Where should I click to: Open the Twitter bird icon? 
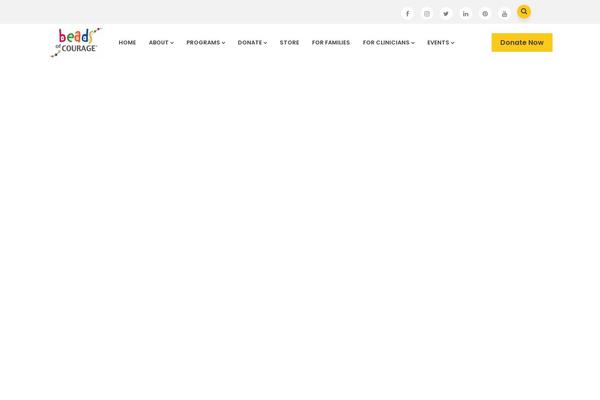[446, 14]
